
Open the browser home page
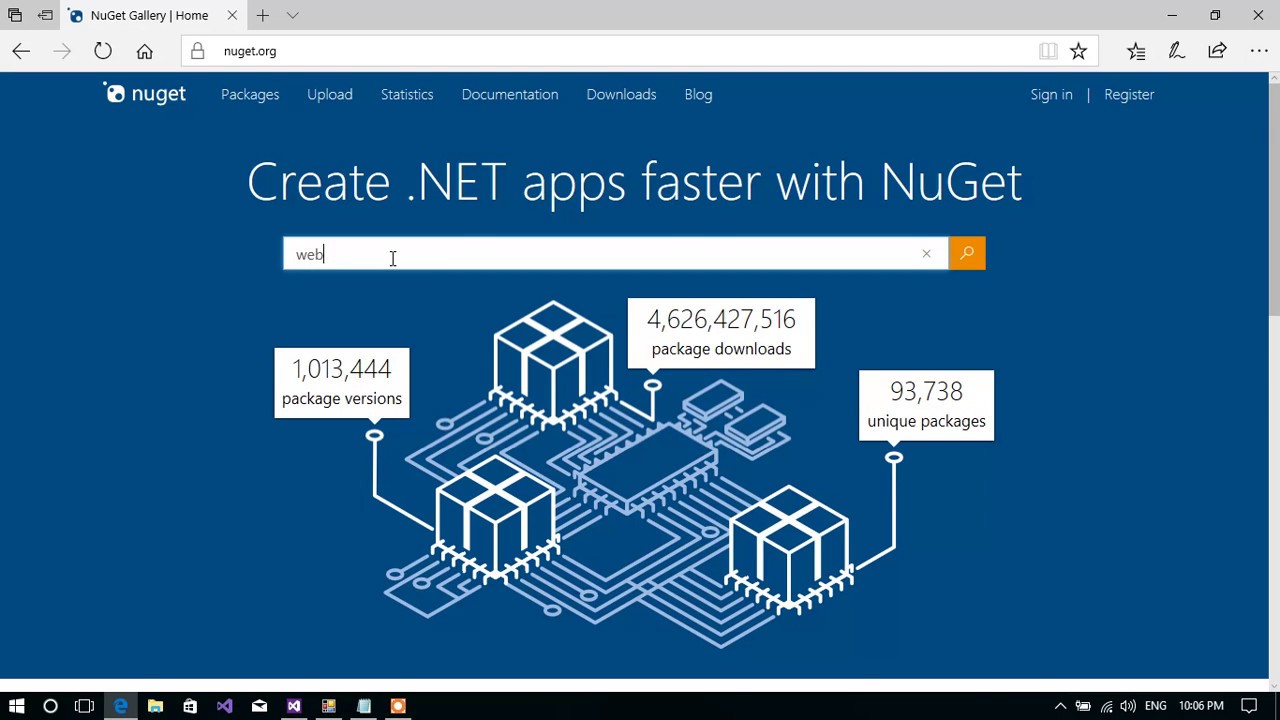click(x=144, y=51)
